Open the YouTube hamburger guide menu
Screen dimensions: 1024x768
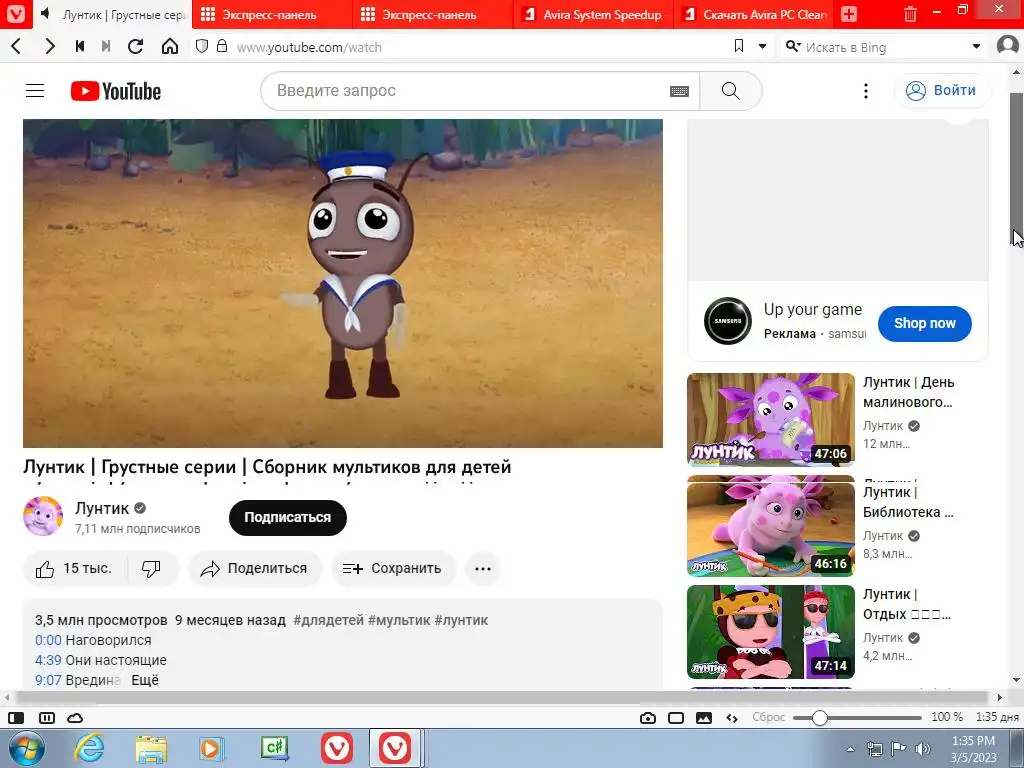(x=35, y=91)
